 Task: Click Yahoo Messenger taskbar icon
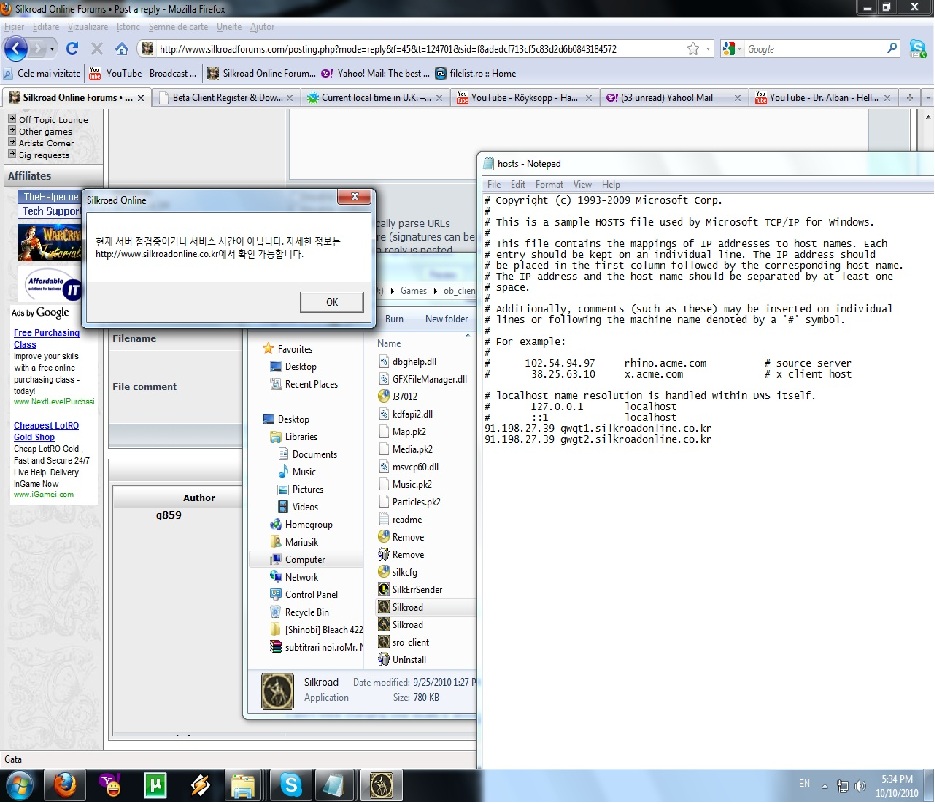click(x=110, y=784)
